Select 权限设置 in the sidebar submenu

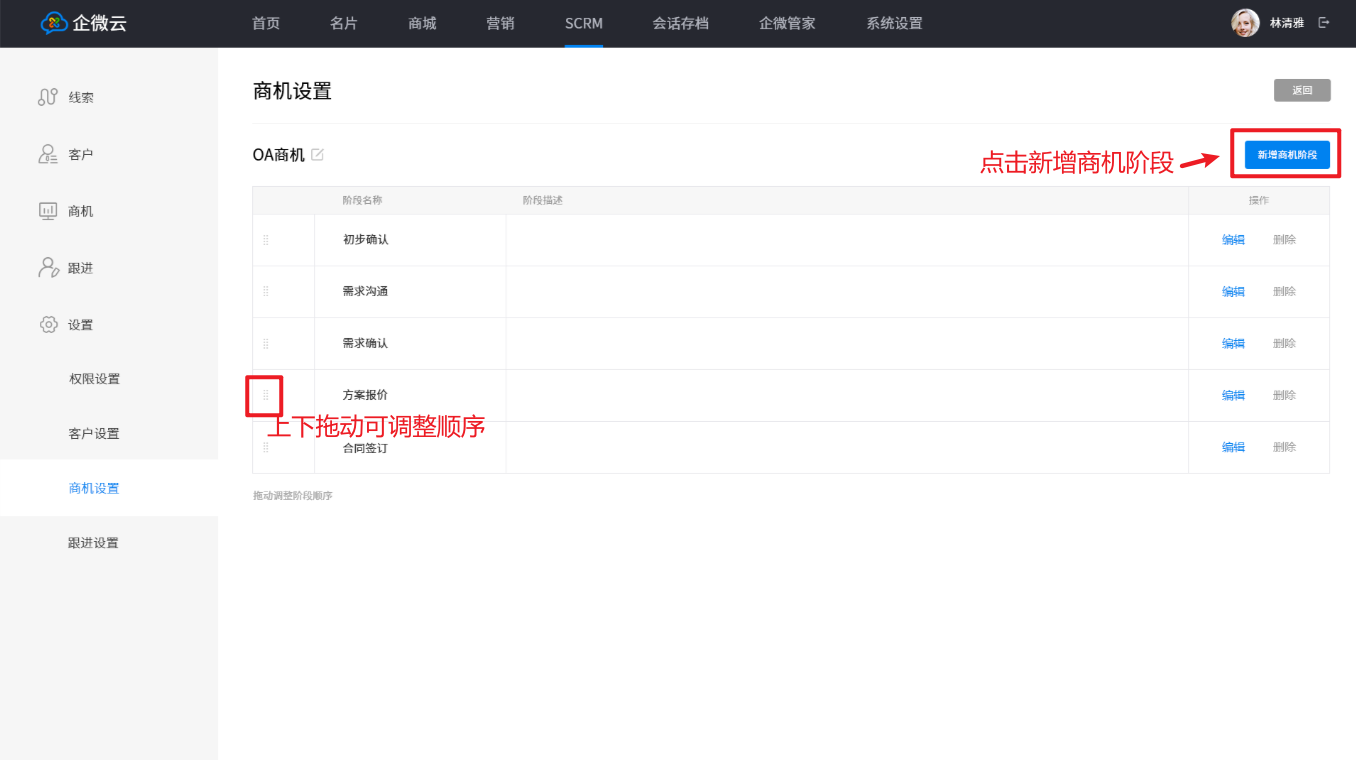click(x=94, y=379)
